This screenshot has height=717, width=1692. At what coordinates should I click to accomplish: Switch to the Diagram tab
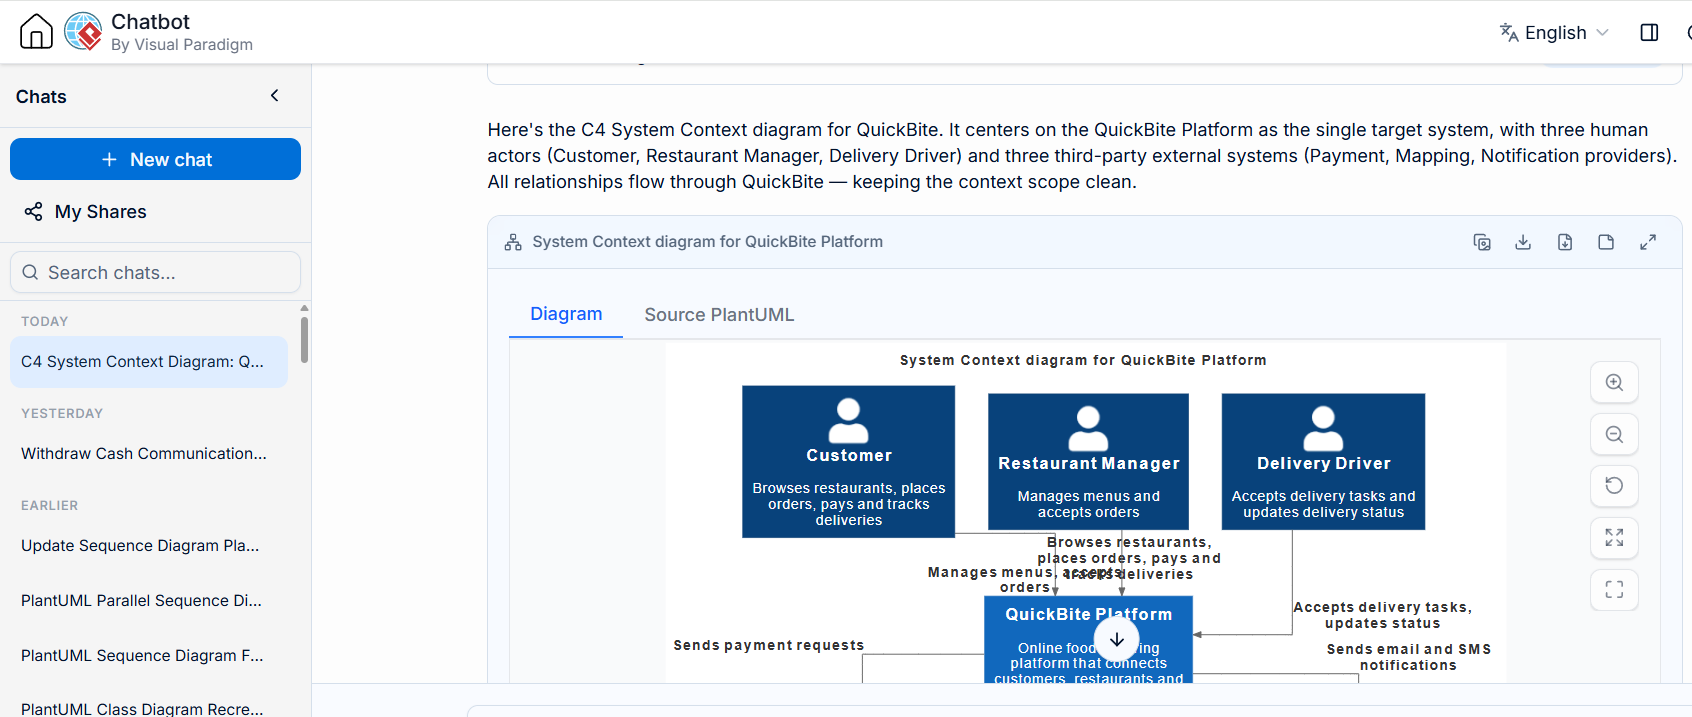[x=566, y=314]
